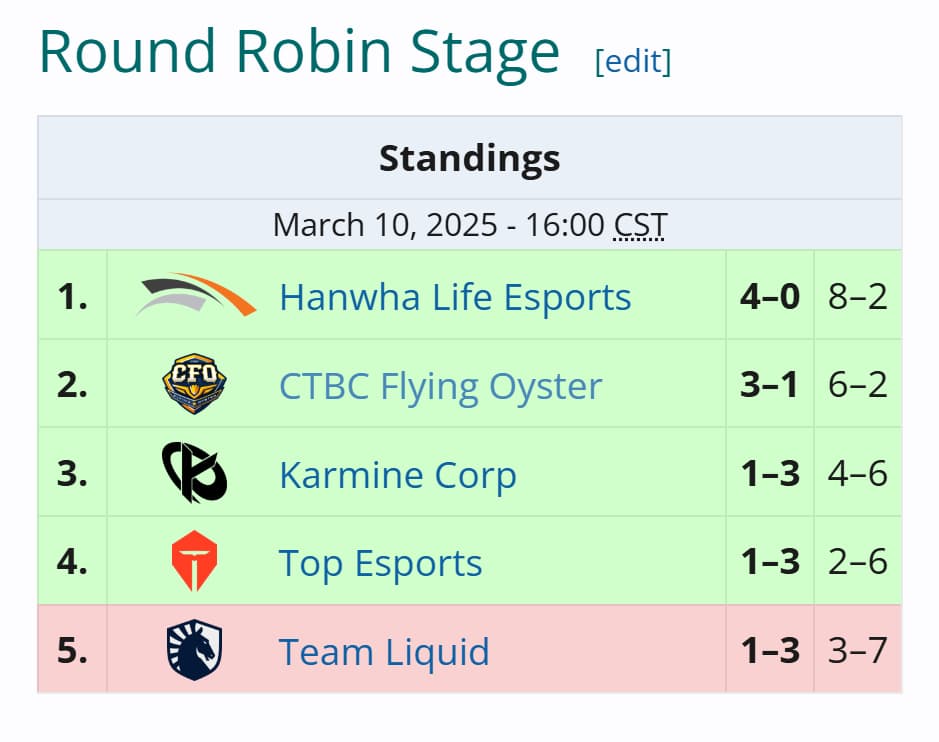
Task: Open the Top Esports team link
Action: tap(380, 563)
